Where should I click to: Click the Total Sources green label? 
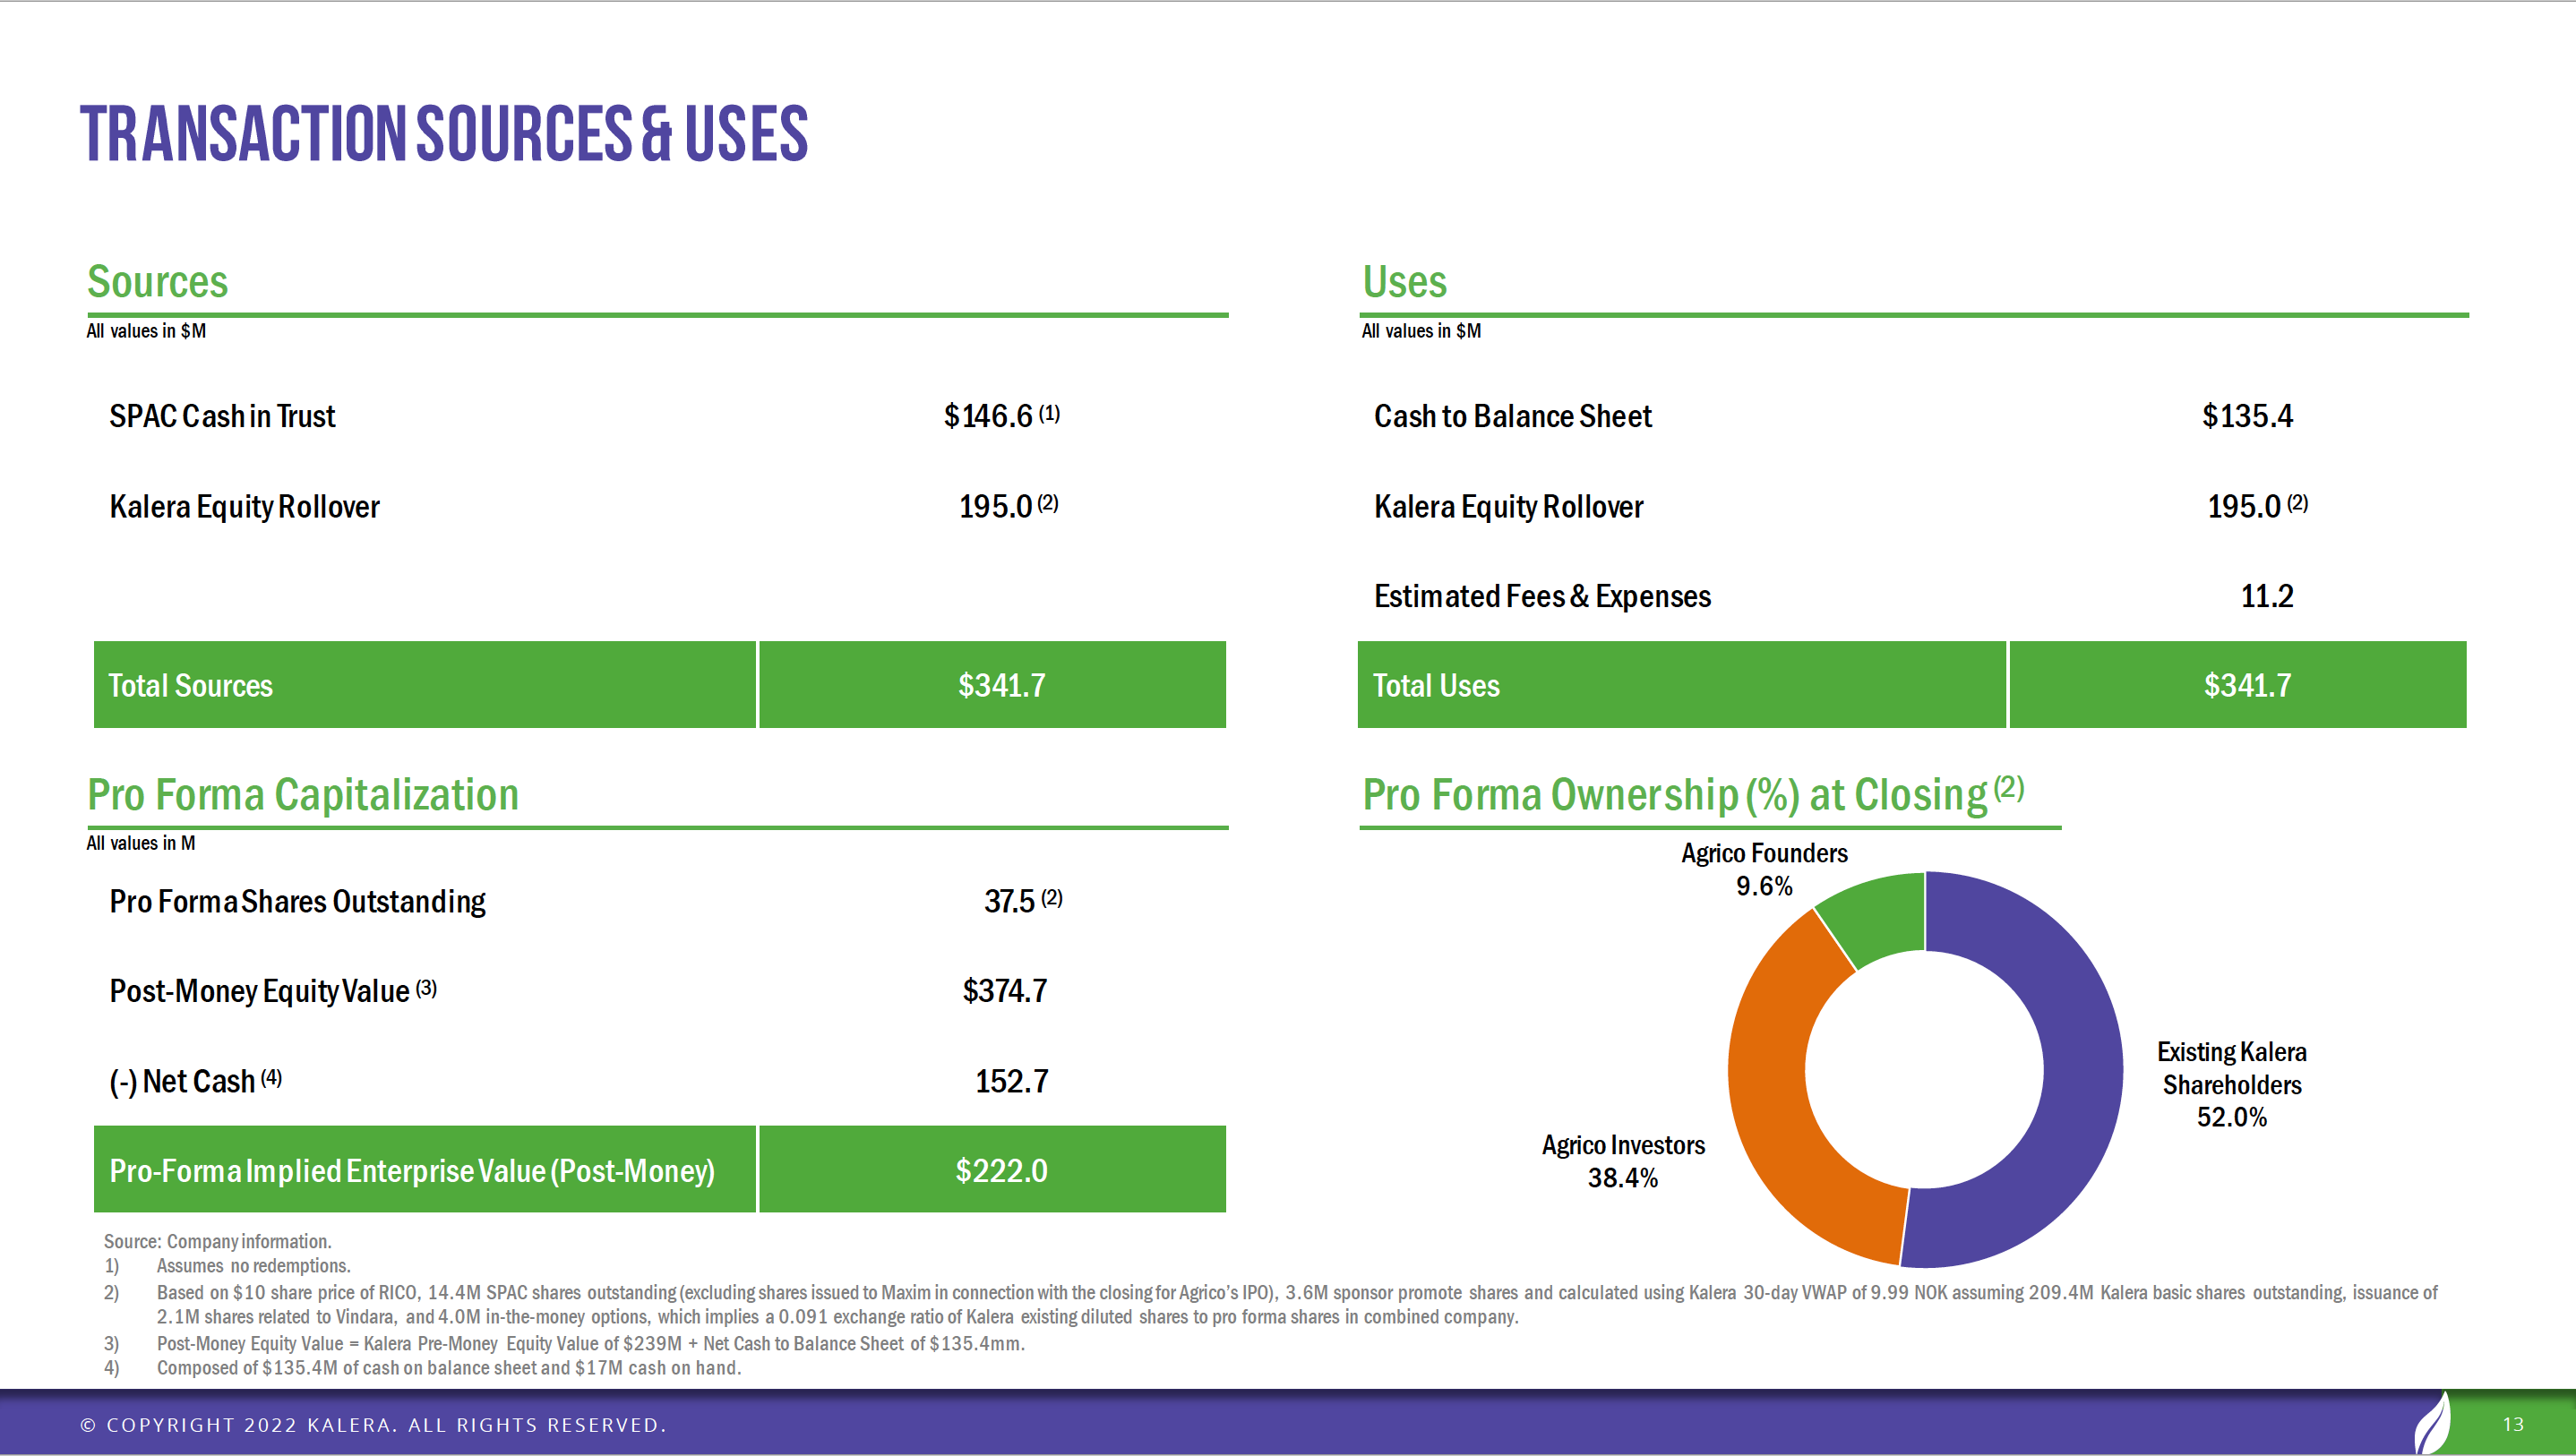(425, 685)
